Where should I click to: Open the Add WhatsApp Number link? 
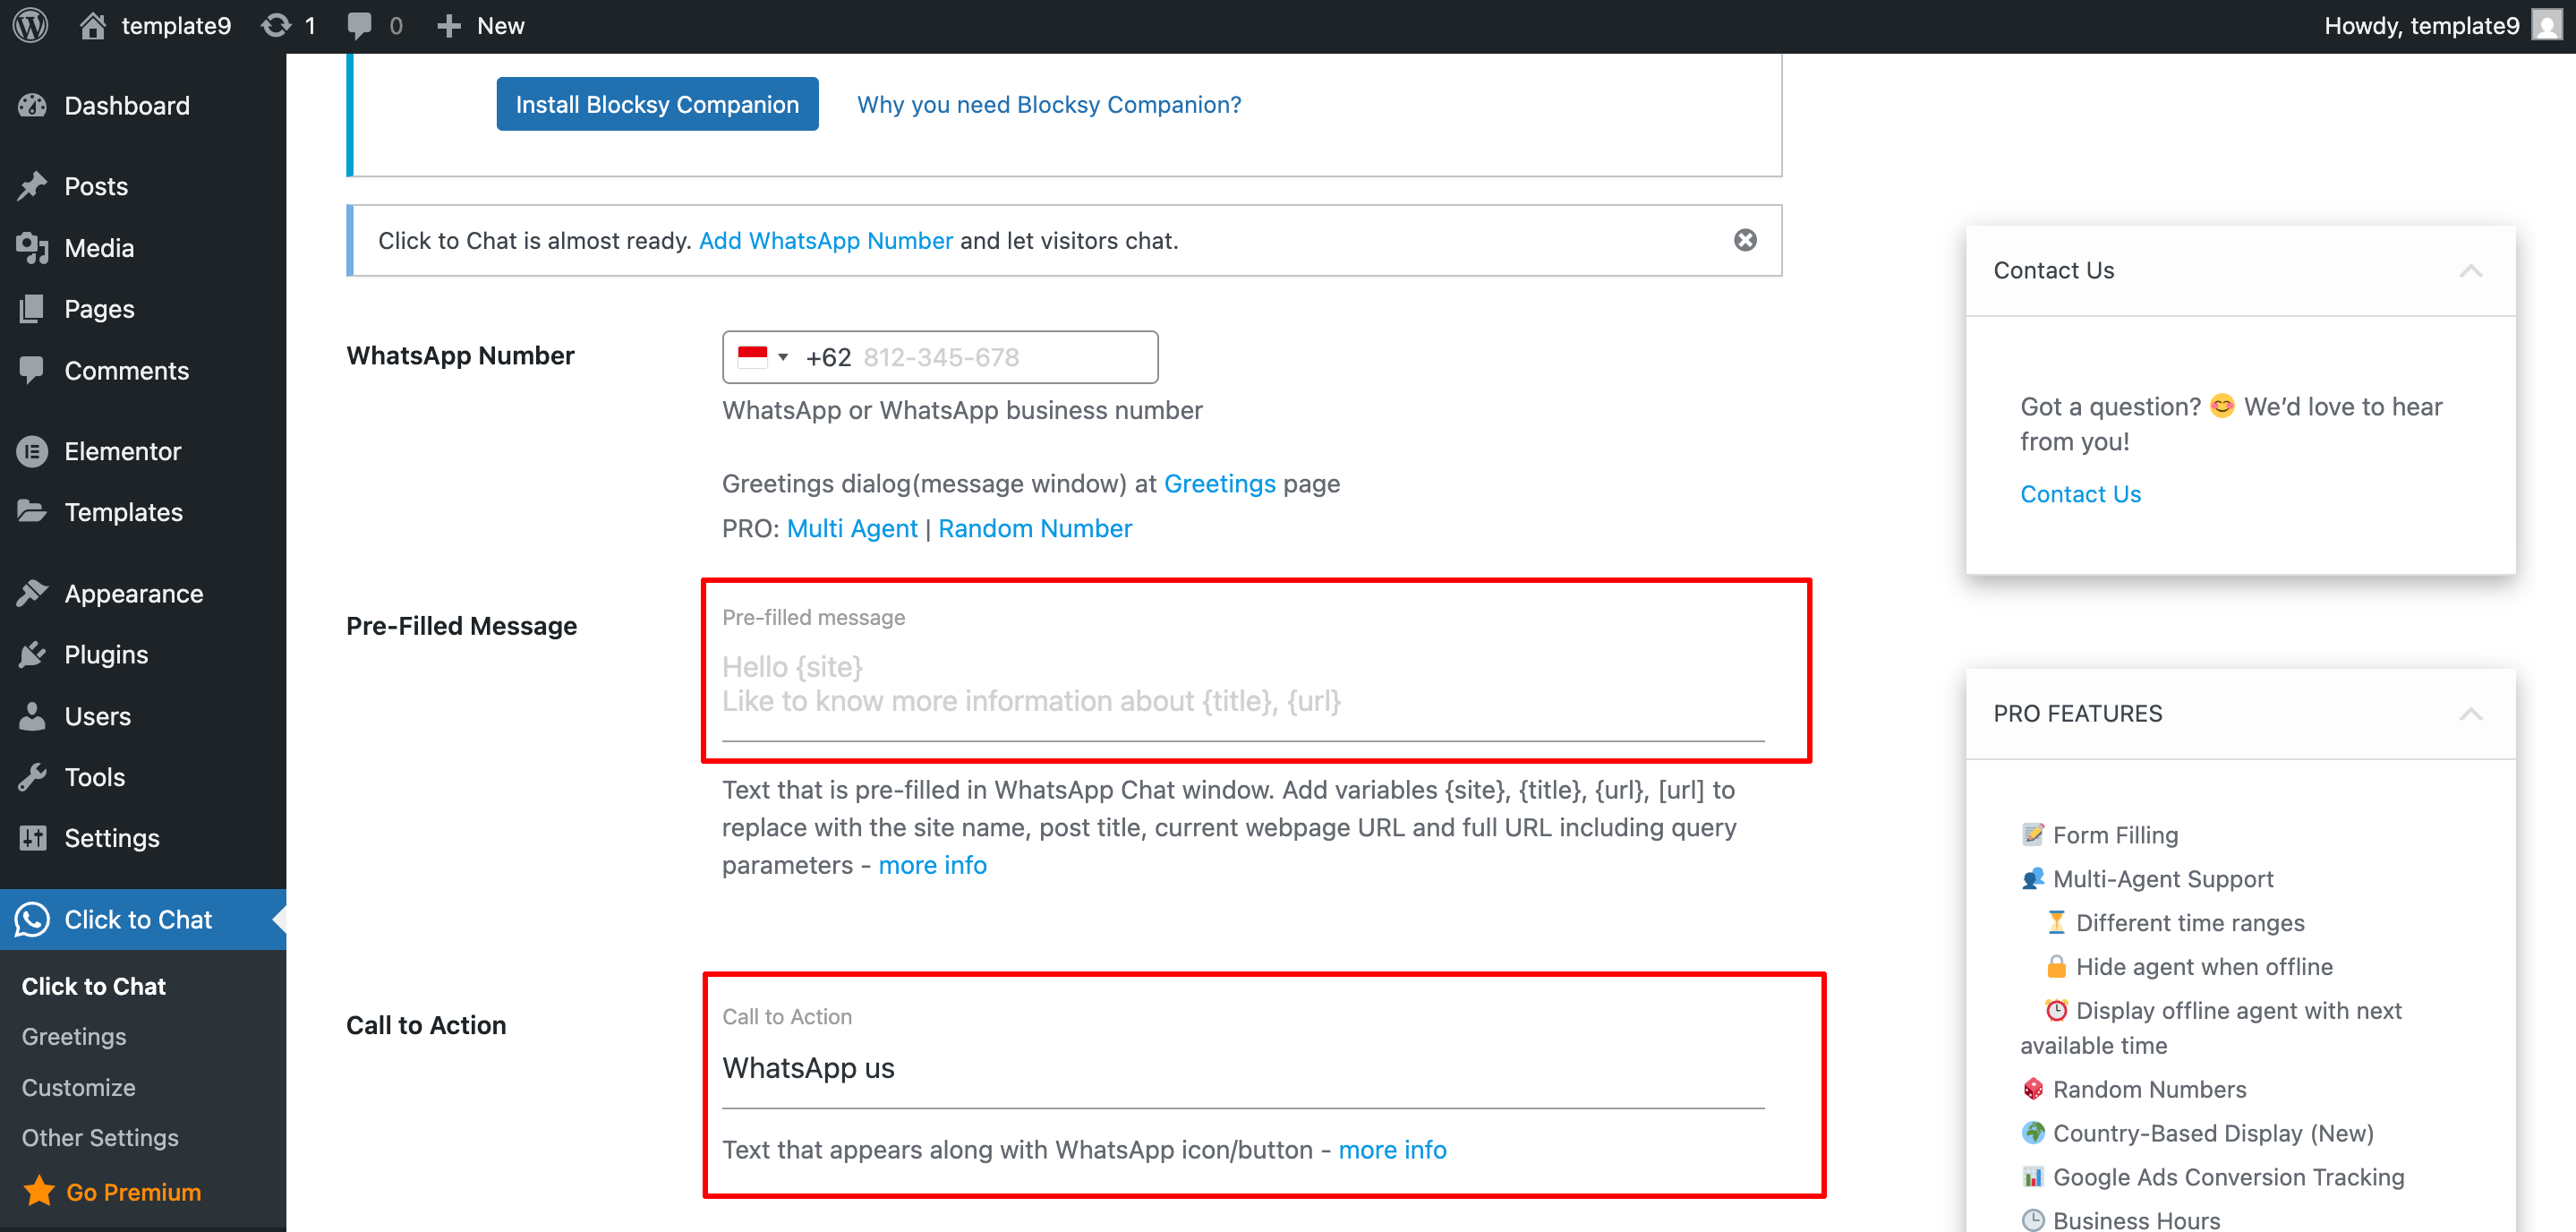tap(825, 241)
